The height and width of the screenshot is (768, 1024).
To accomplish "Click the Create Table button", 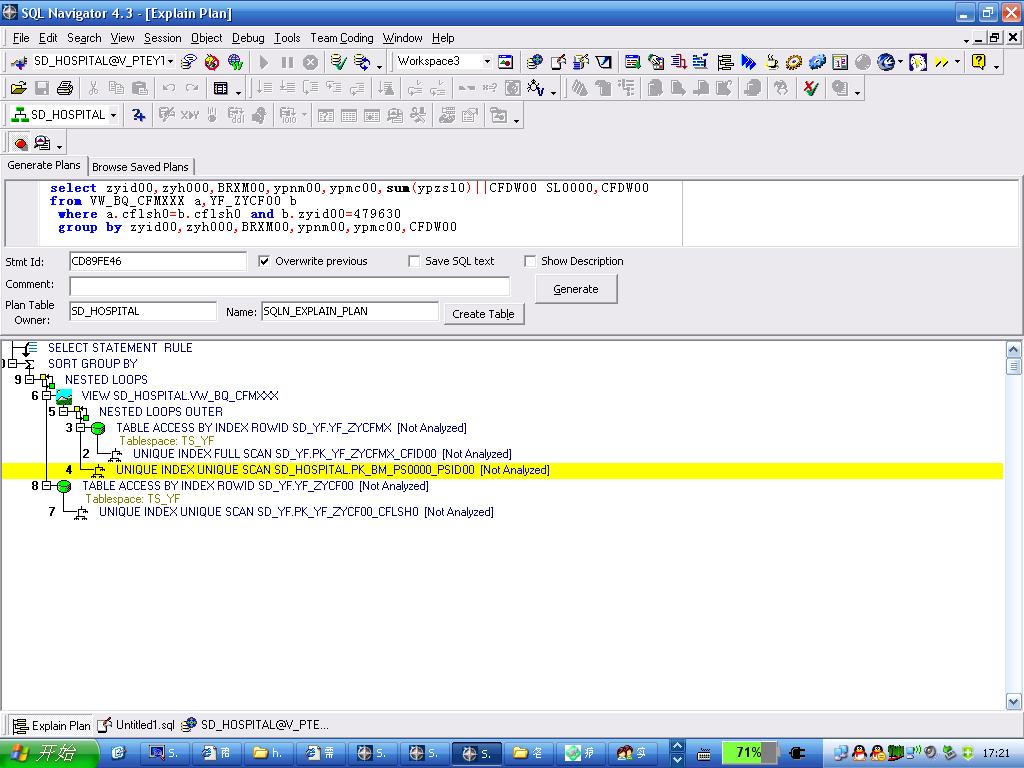I will click(x=483, y=313).
